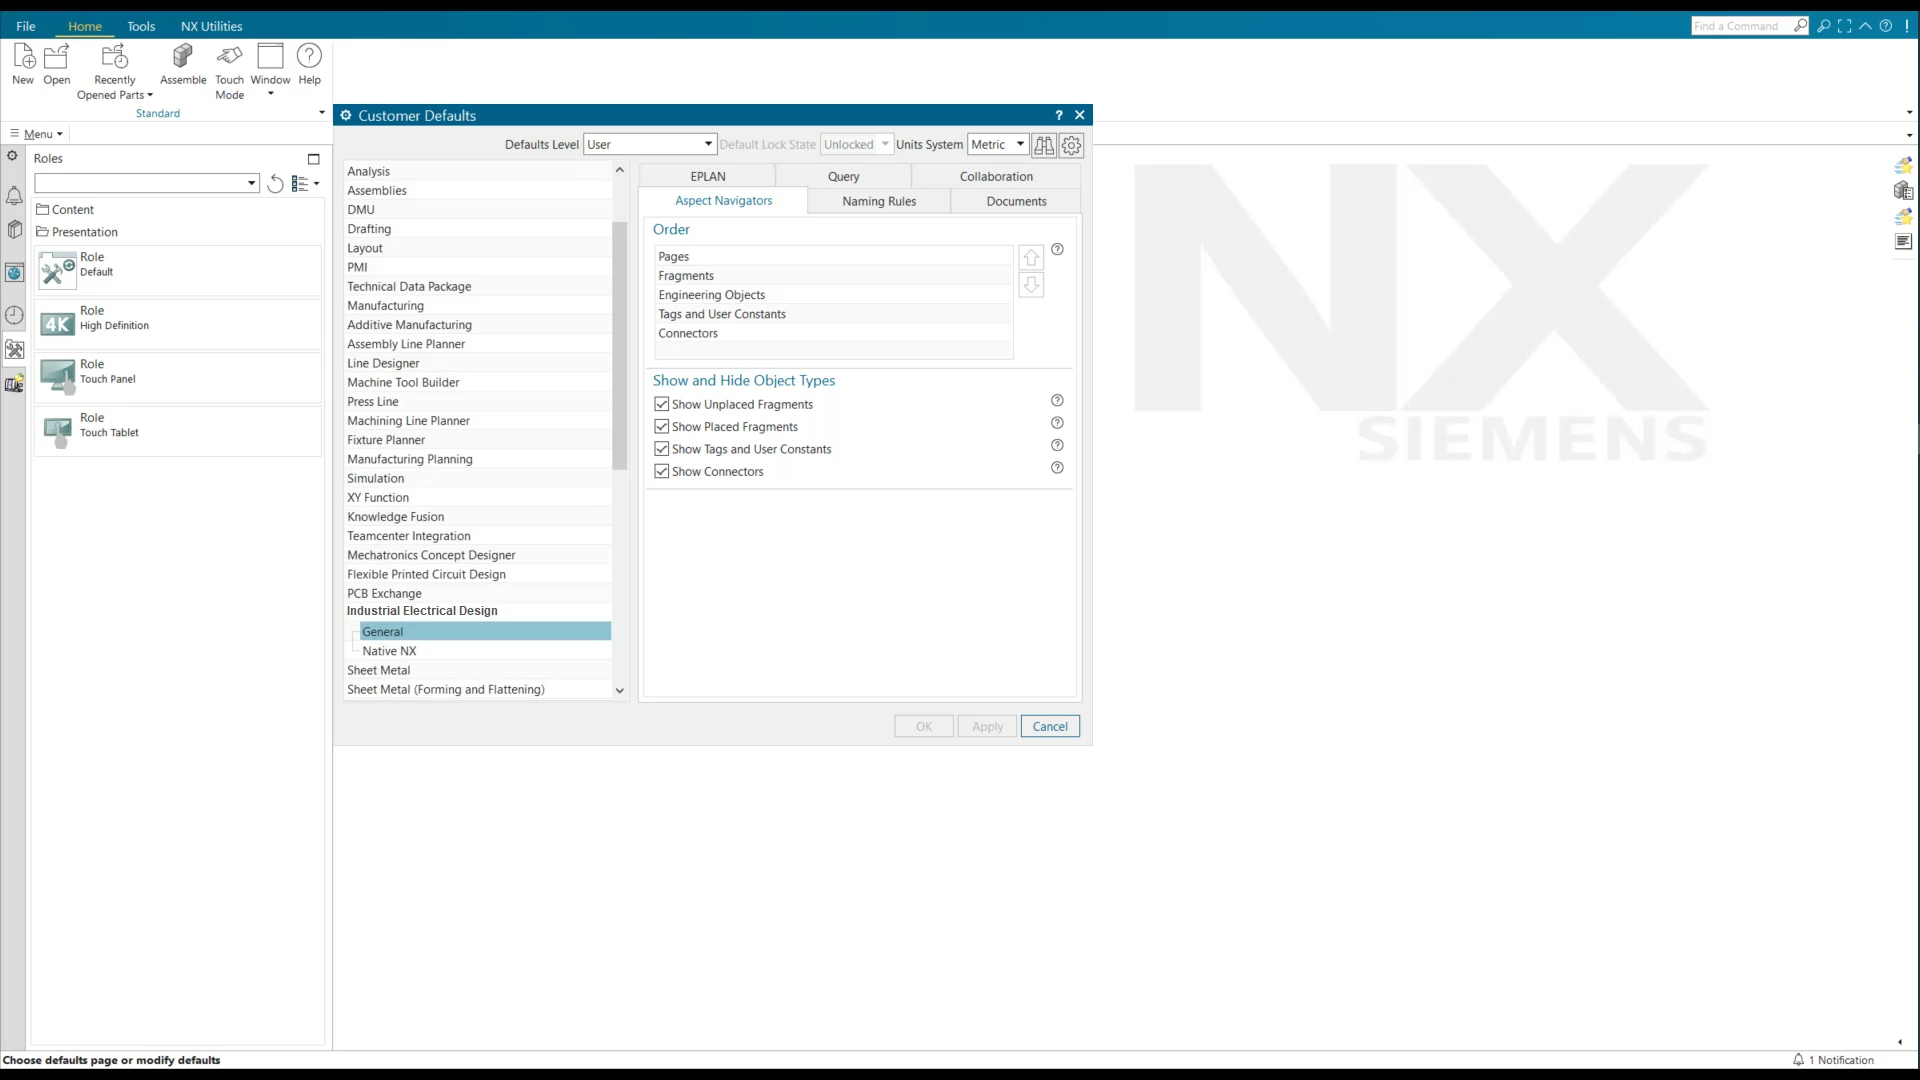This screenshot has width=1920, height=1080.
Task: Expand the Recently Opened Parts dropdown
Action: (151, 95)
